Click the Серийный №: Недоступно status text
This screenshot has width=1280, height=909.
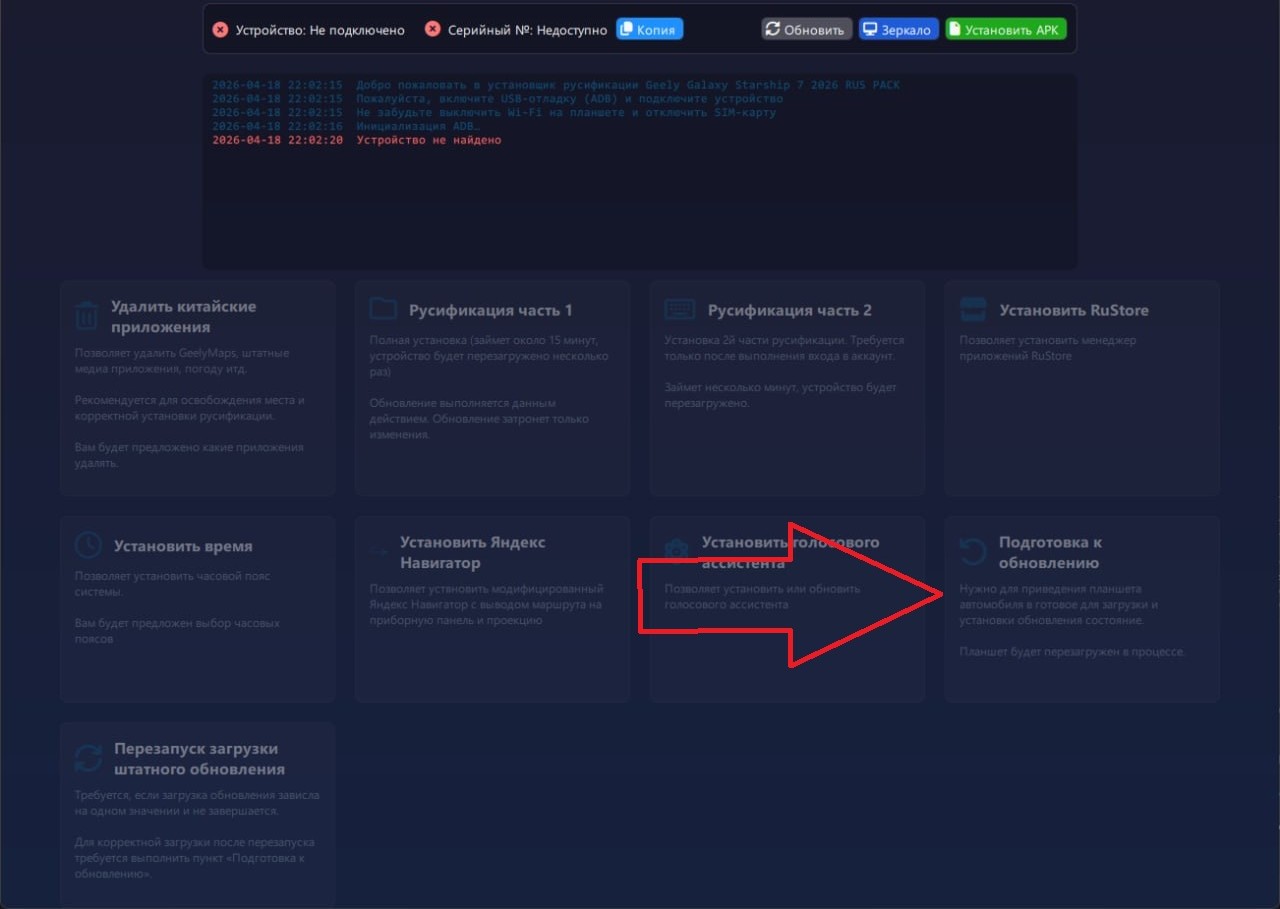pyautogui.click(x=527, y=30)
